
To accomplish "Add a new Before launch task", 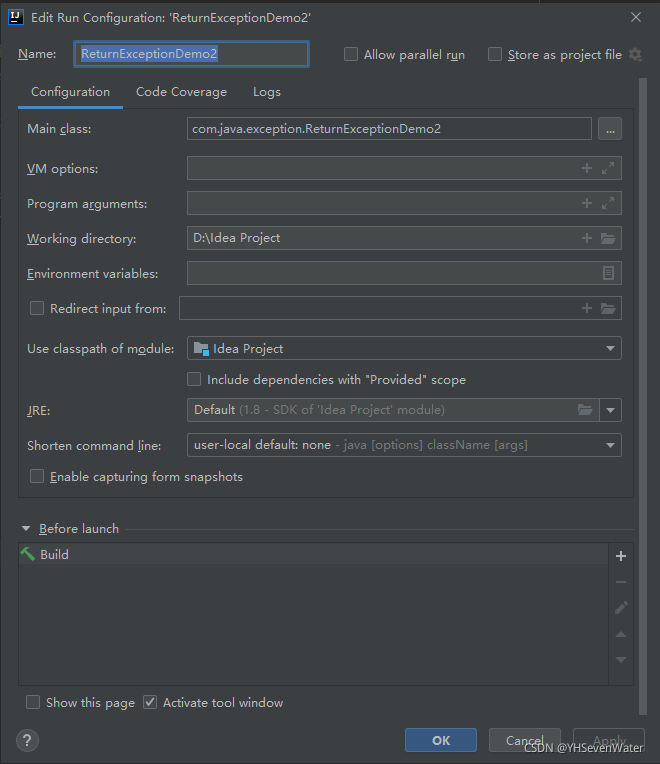I will 621,556.
